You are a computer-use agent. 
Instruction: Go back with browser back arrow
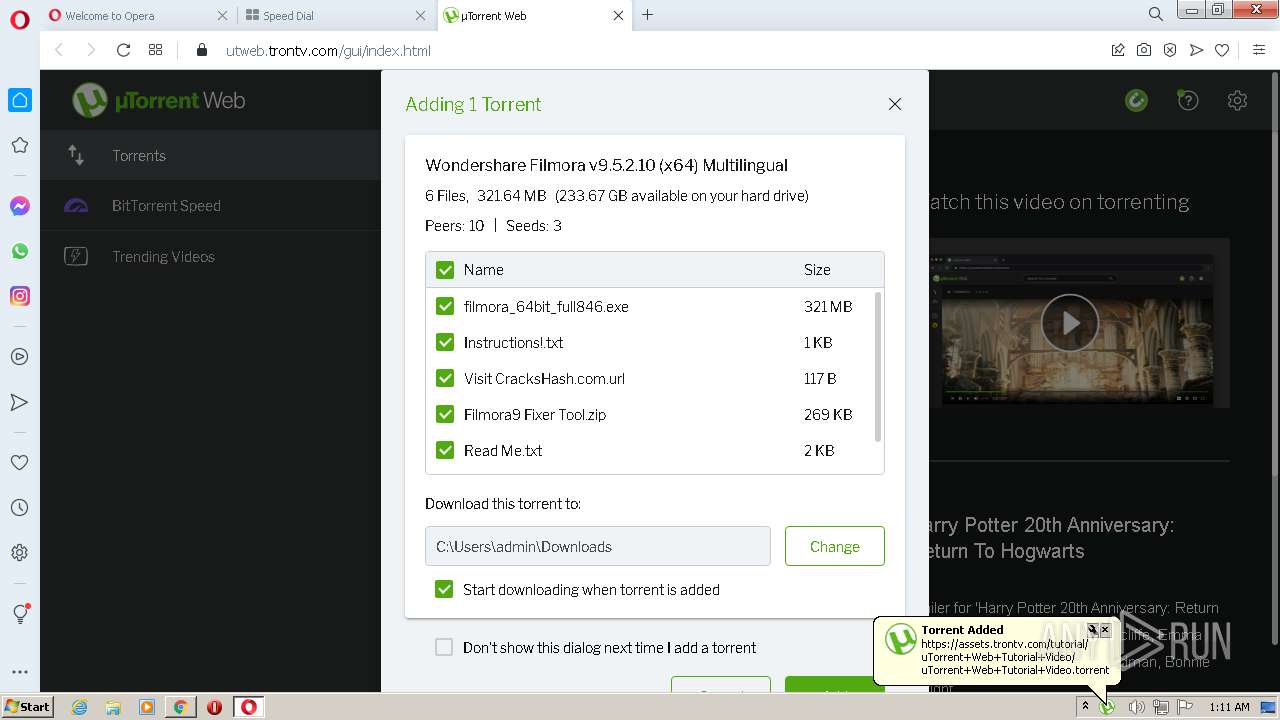coord(59,50)
